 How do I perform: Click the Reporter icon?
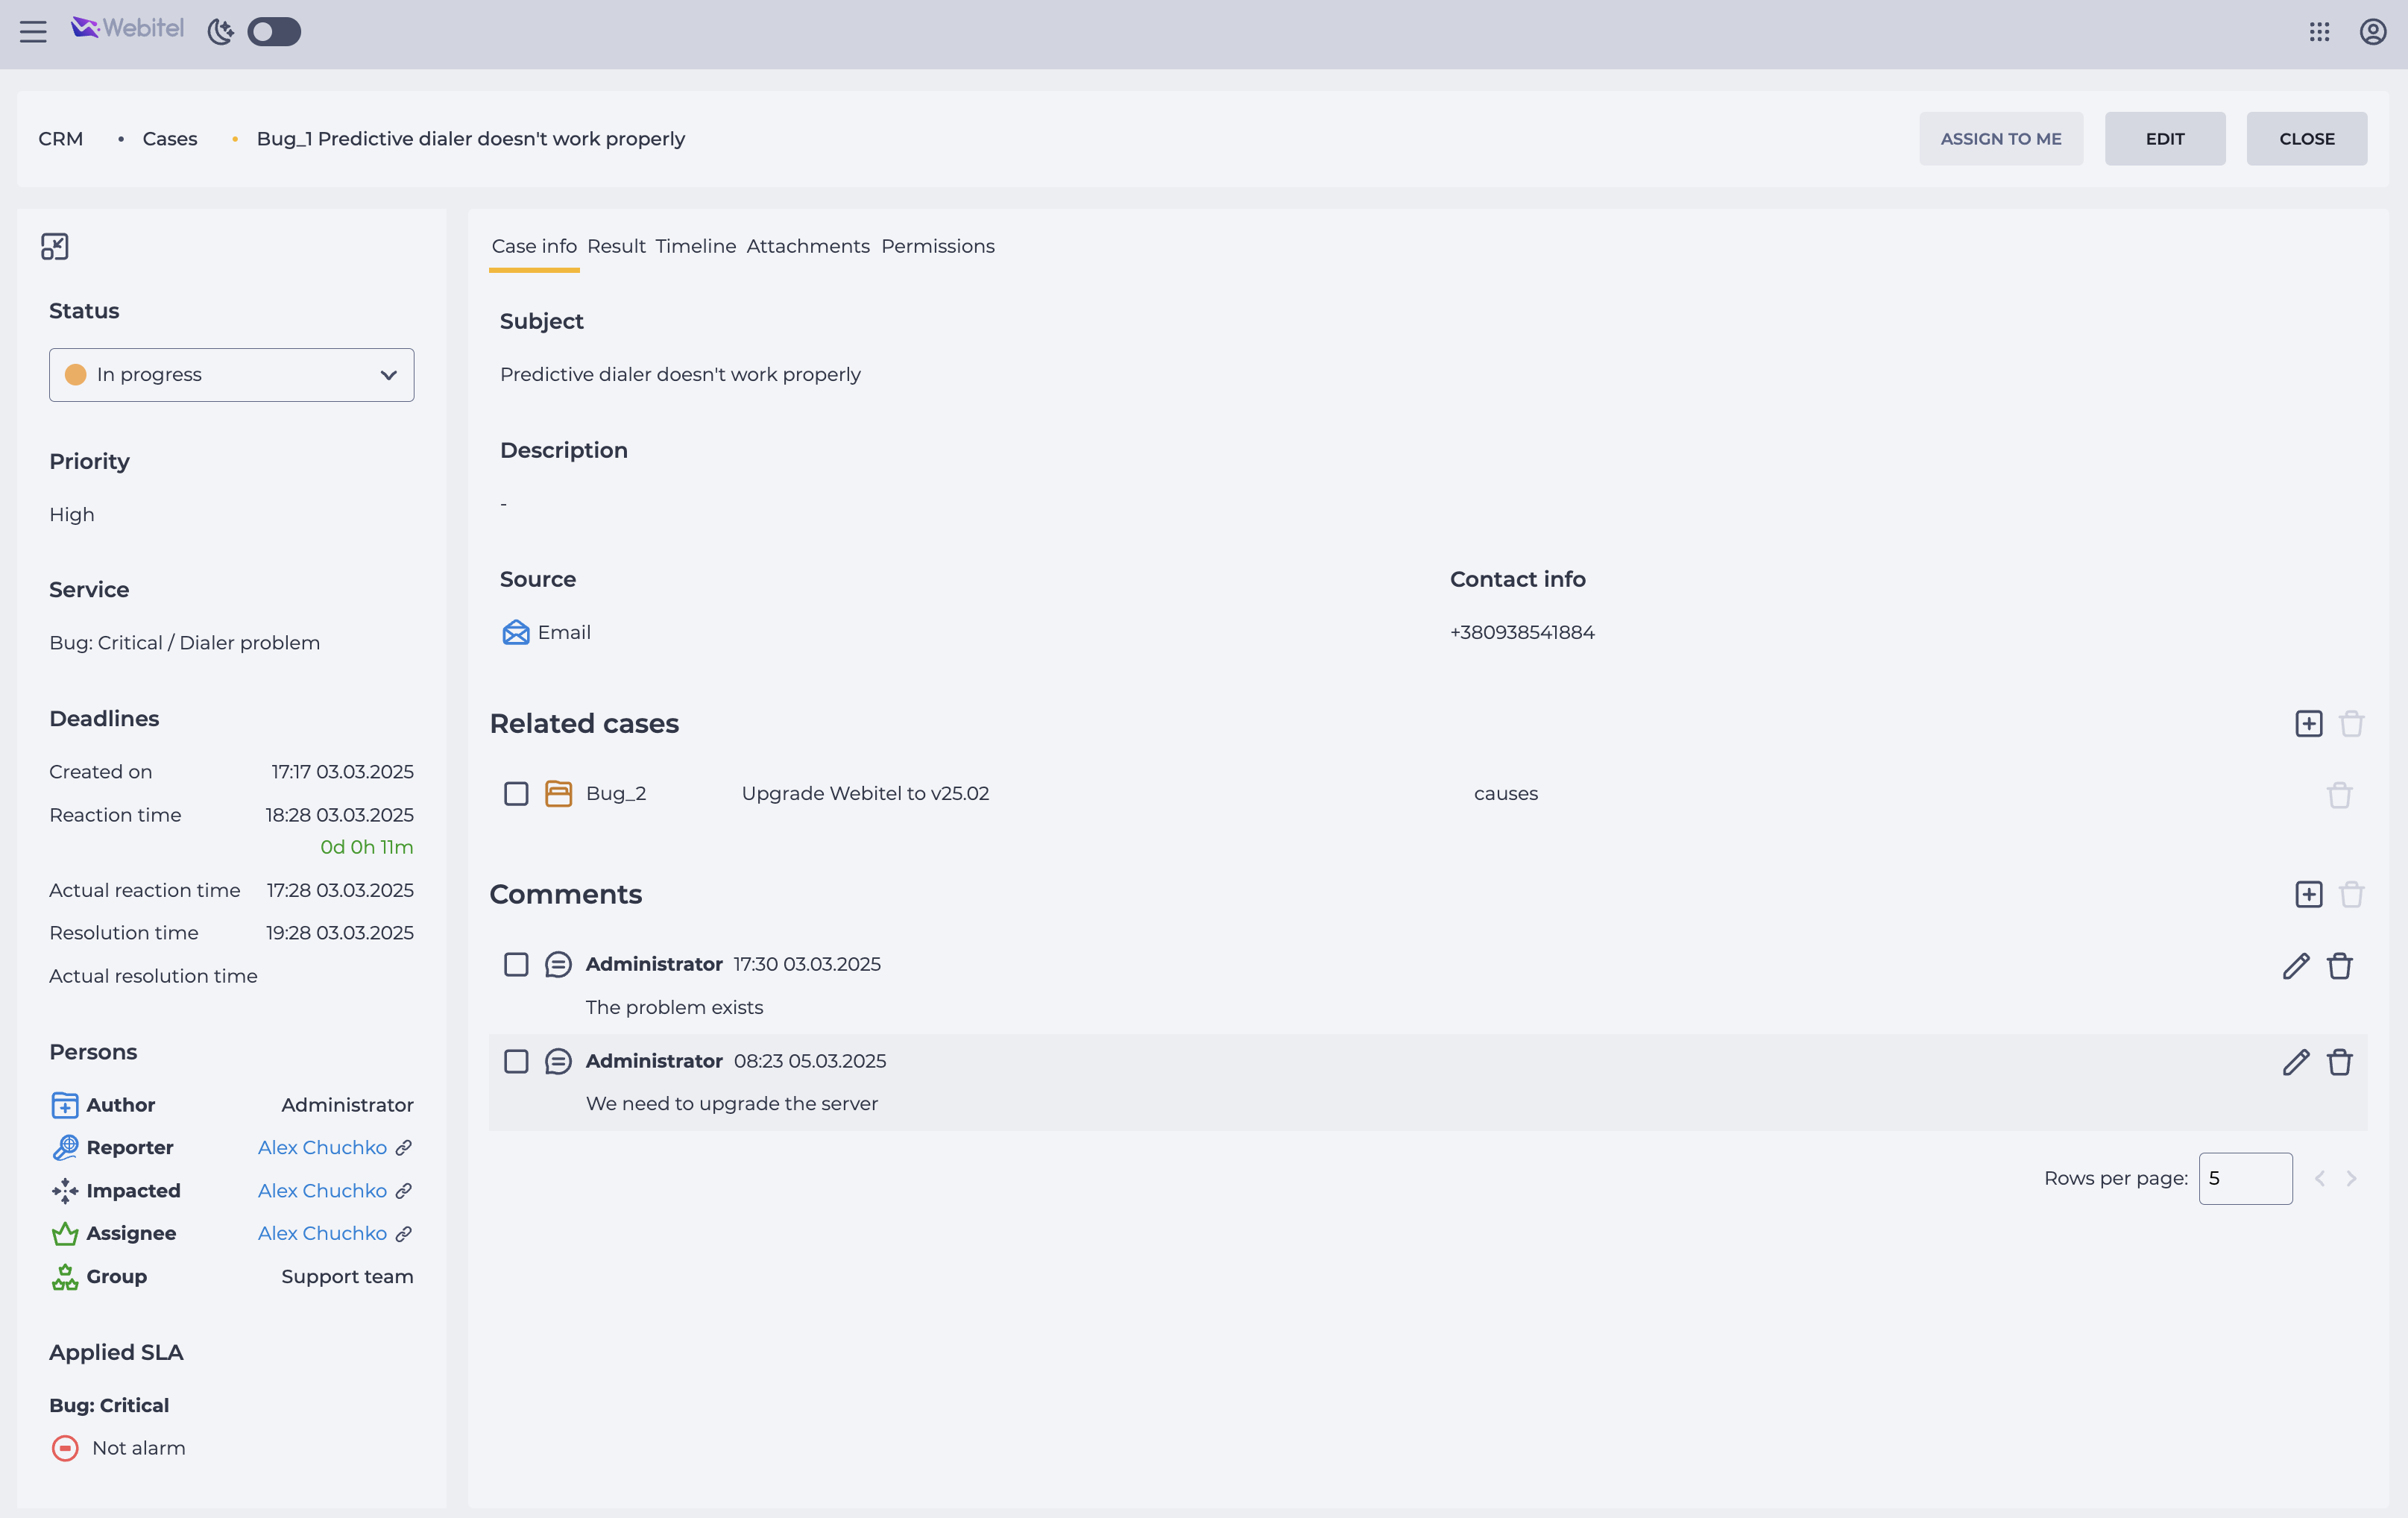coord(65,1147)
